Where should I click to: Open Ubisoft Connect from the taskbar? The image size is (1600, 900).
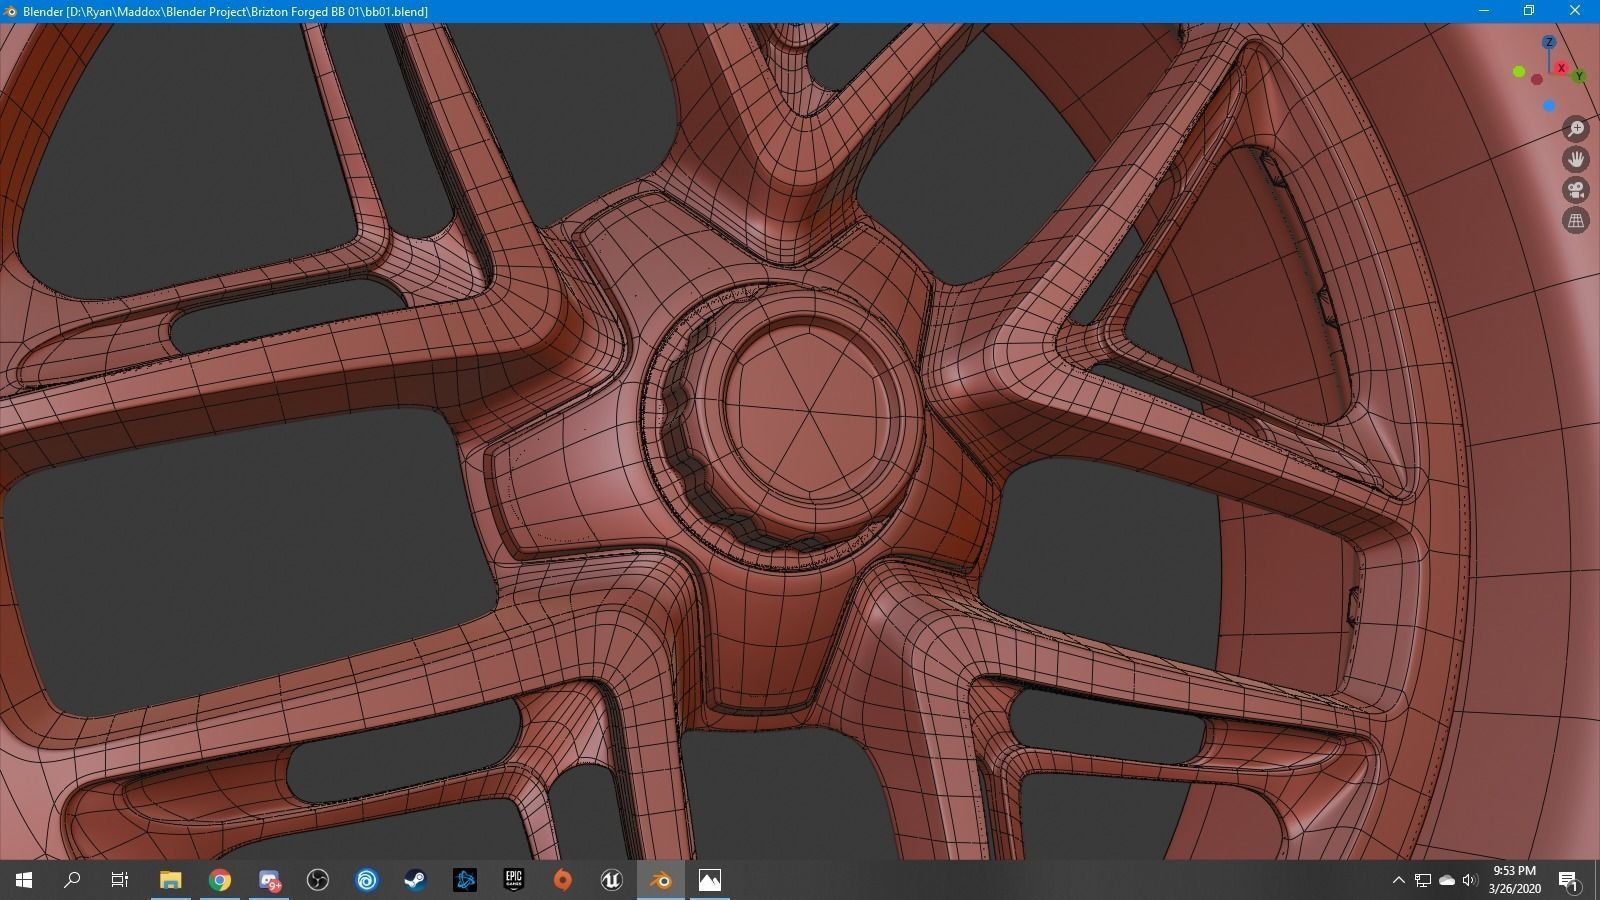367,880
